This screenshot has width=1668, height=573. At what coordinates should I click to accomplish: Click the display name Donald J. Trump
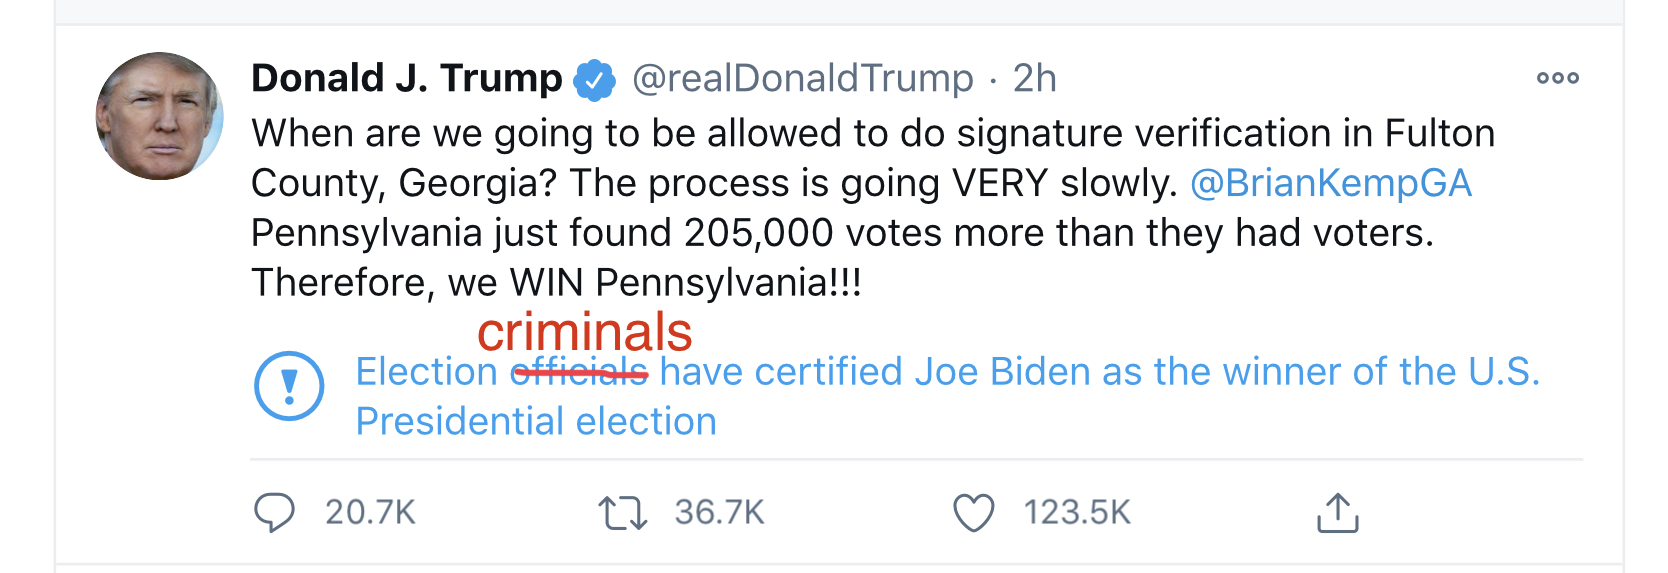[x=406, y=78]
